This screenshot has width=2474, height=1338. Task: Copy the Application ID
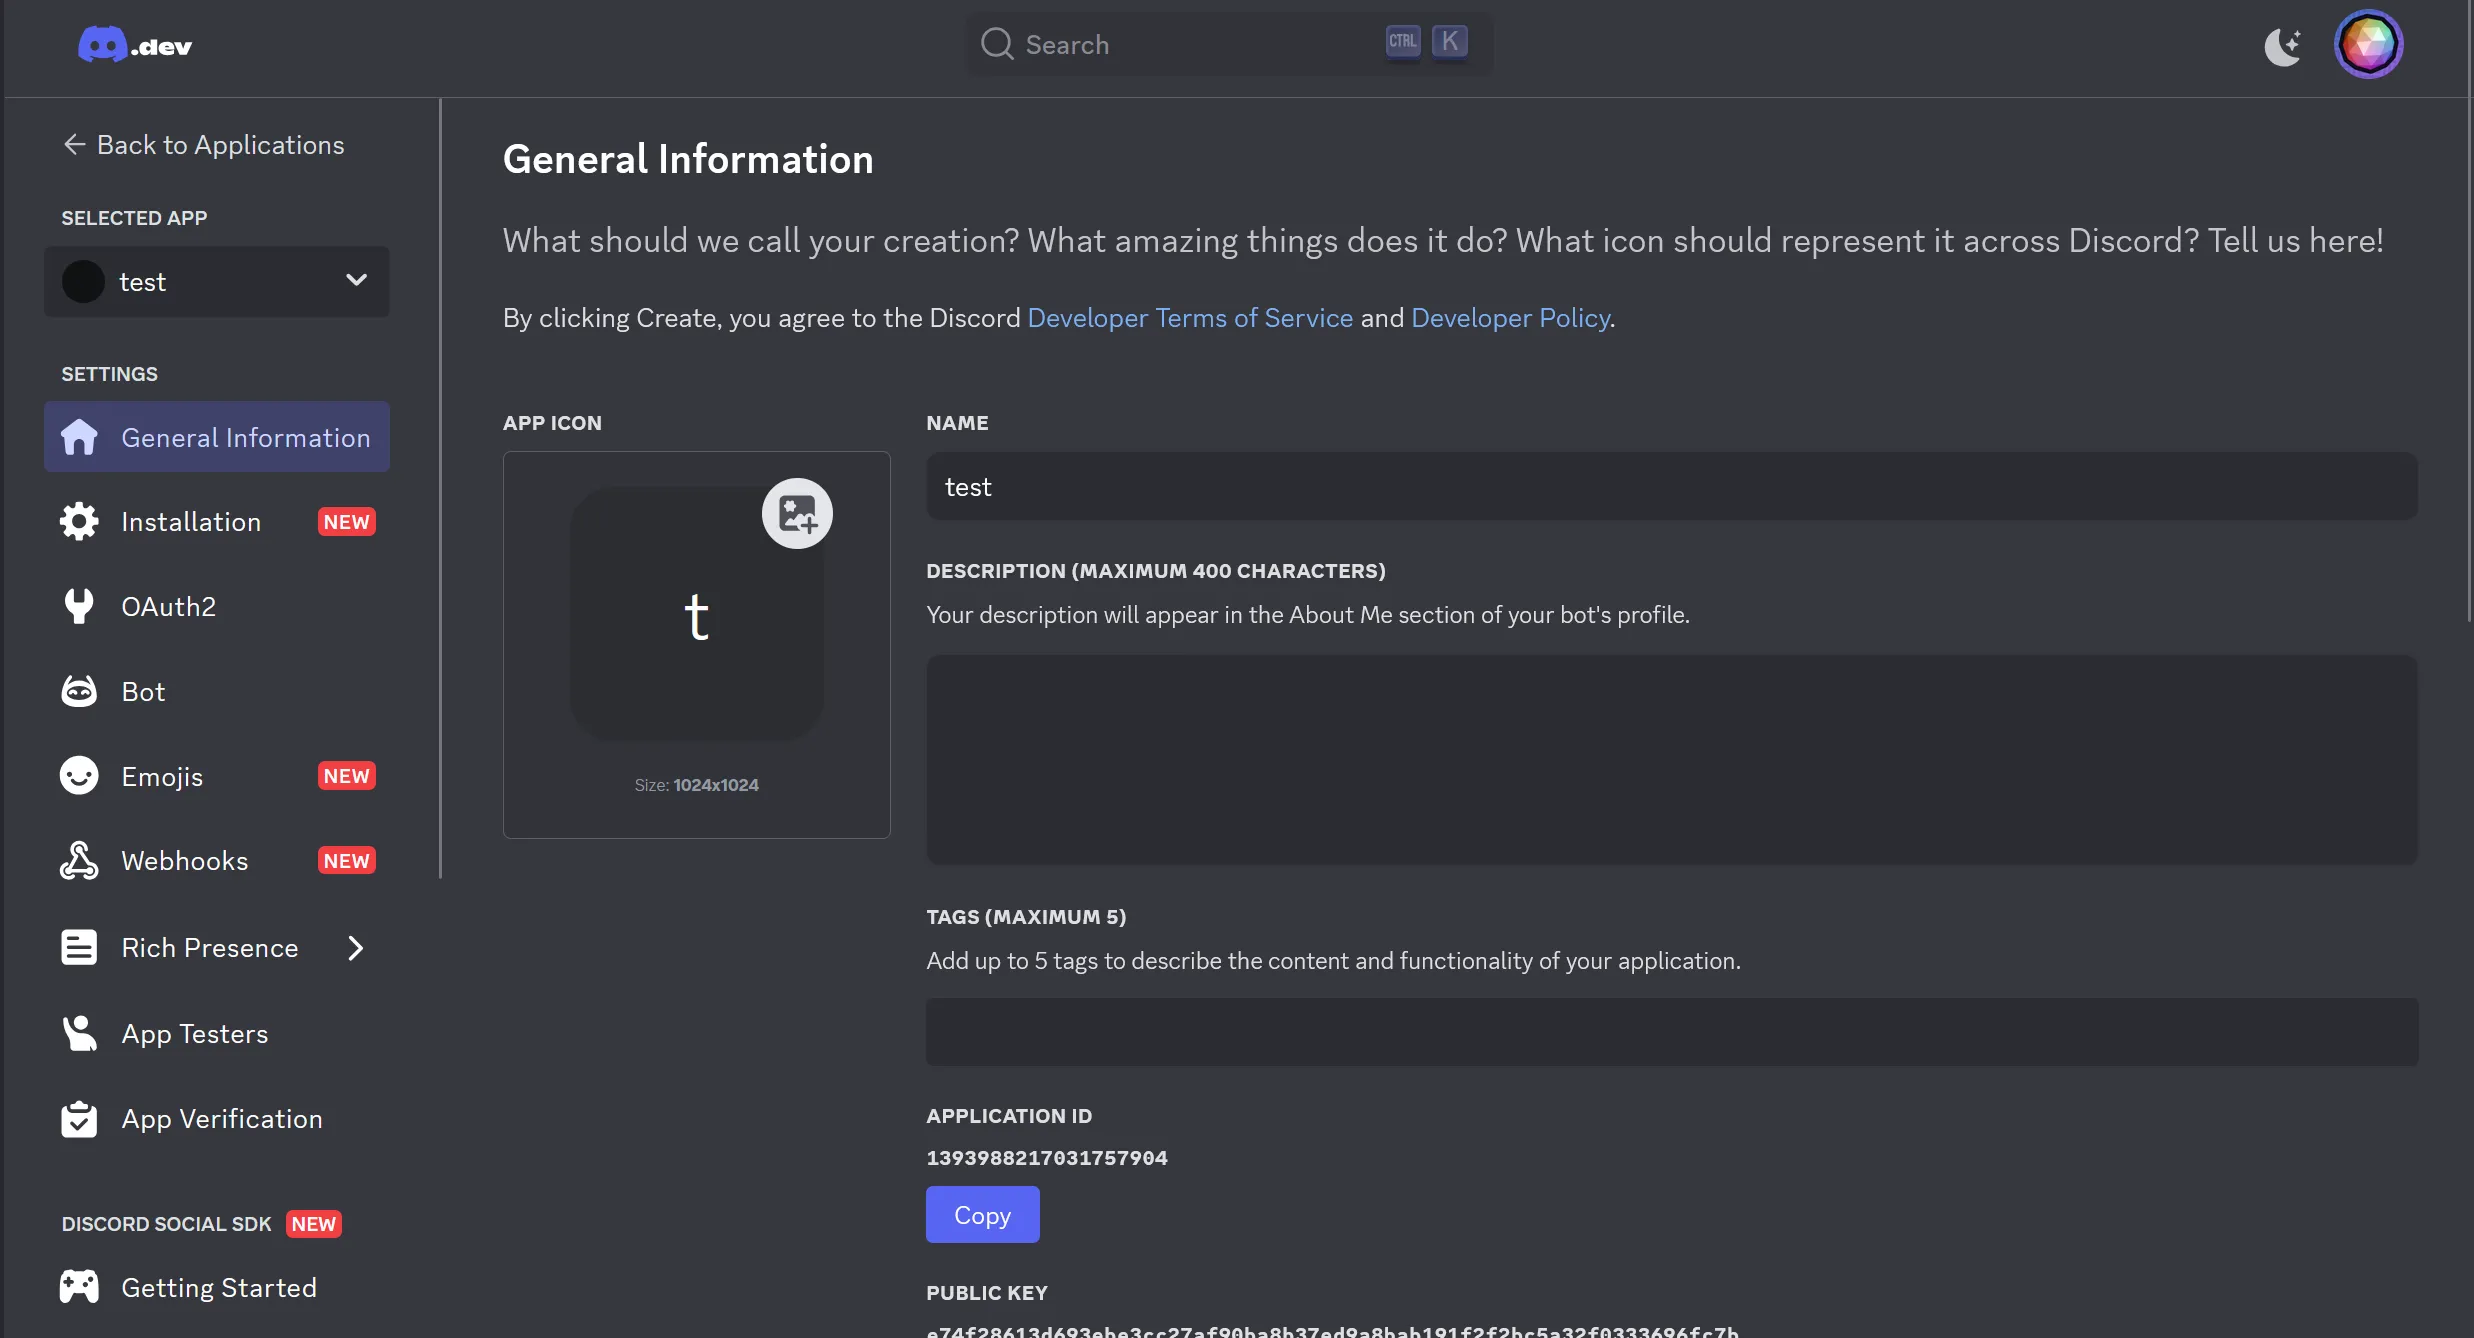pyautogui.click(x=982, y=1214)
